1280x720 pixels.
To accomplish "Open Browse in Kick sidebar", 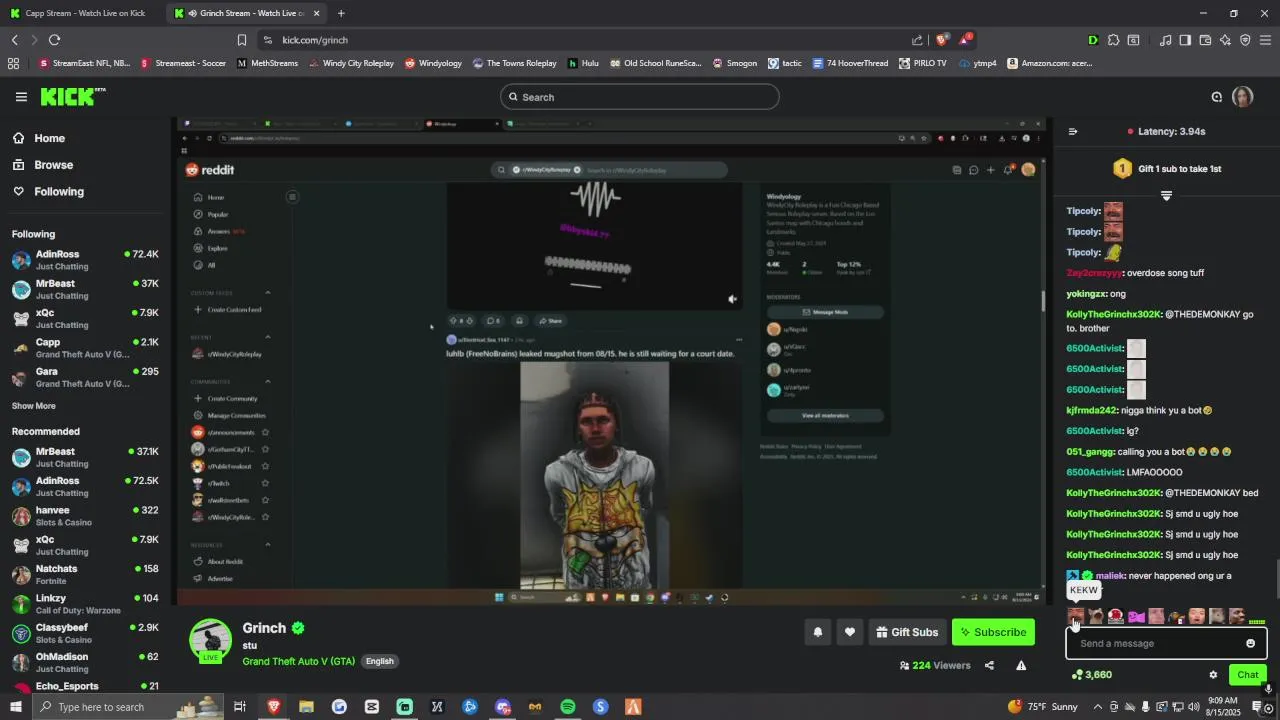I will (x=43, y=165).
